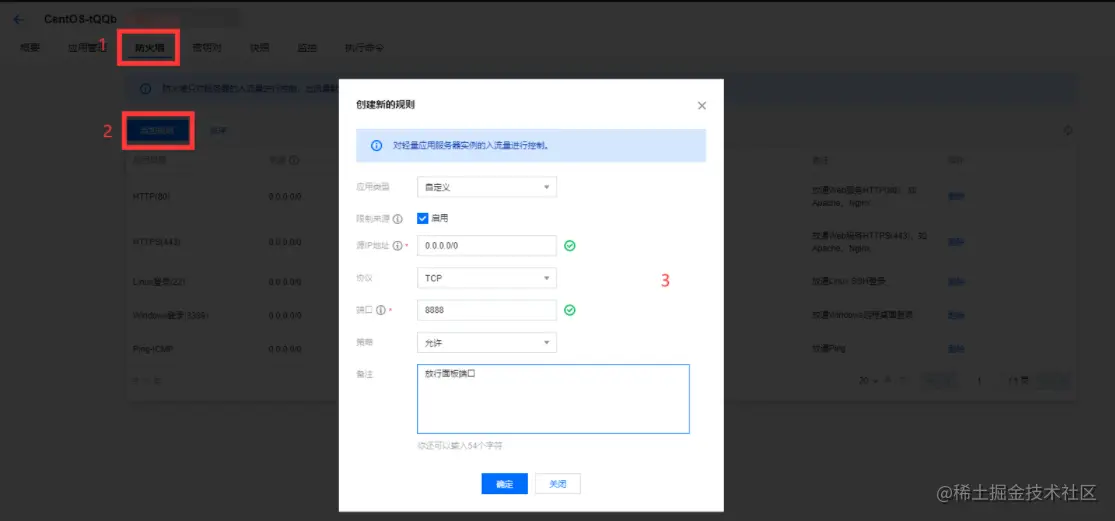Click the 删除 link for the HTTPS(443) rule
Image resolution: width=1115 pixels, height=521 pixels.
[x=956, y=242]
